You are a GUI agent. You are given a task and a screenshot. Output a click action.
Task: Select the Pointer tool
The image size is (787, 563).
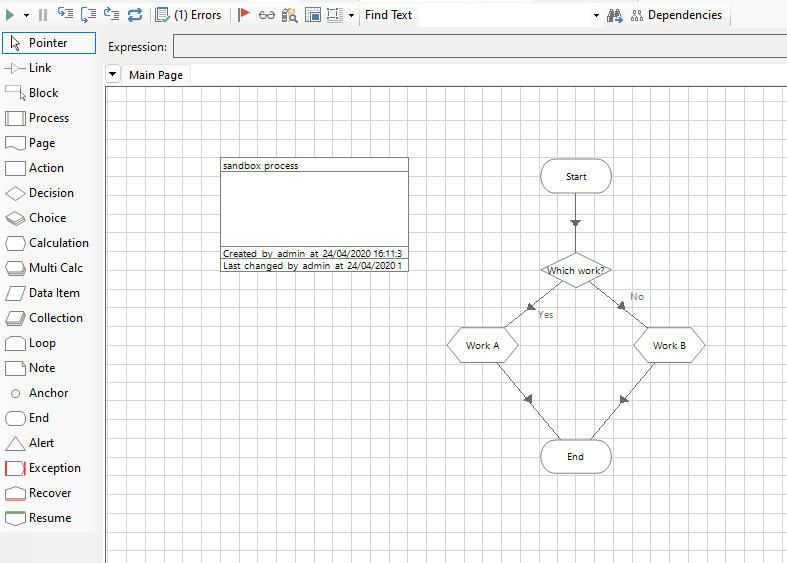(50, 43)
